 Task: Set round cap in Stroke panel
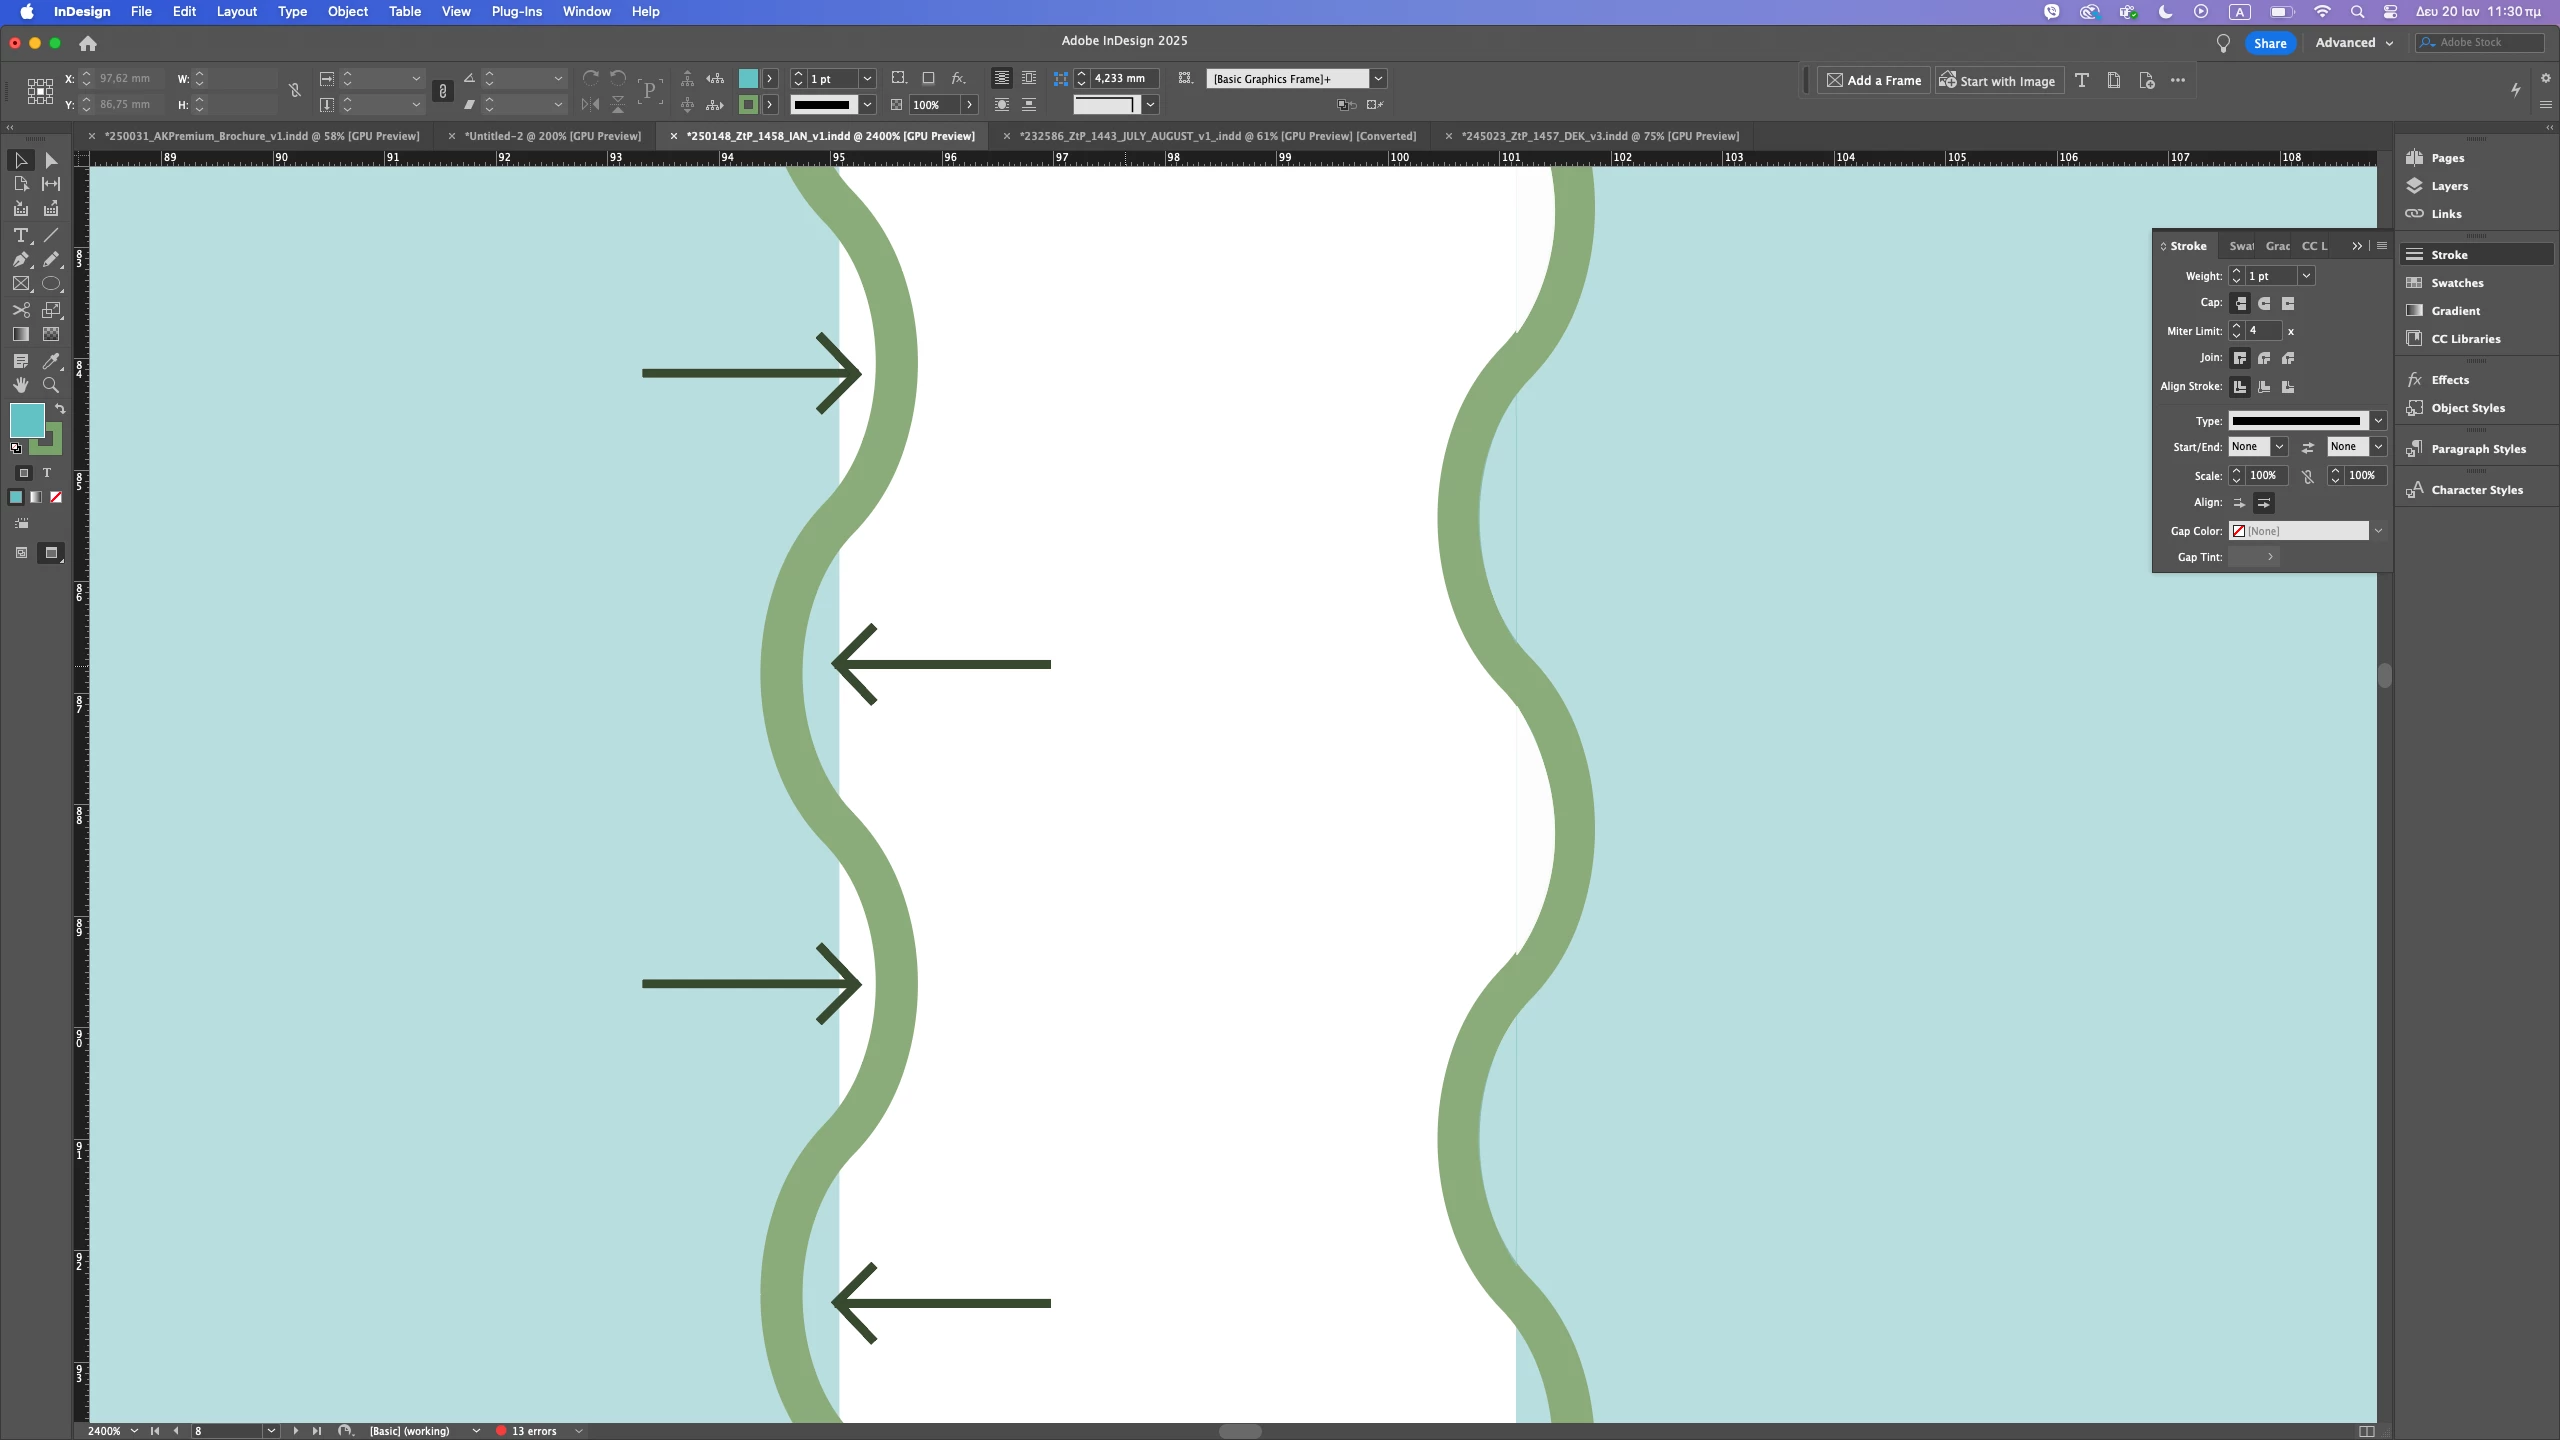tap(2264, 303)
